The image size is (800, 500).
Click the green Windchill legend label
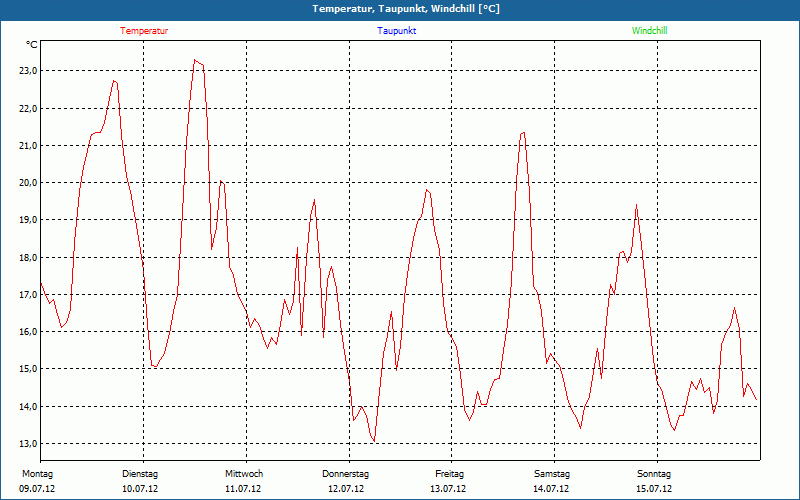(x=649, y=31)
